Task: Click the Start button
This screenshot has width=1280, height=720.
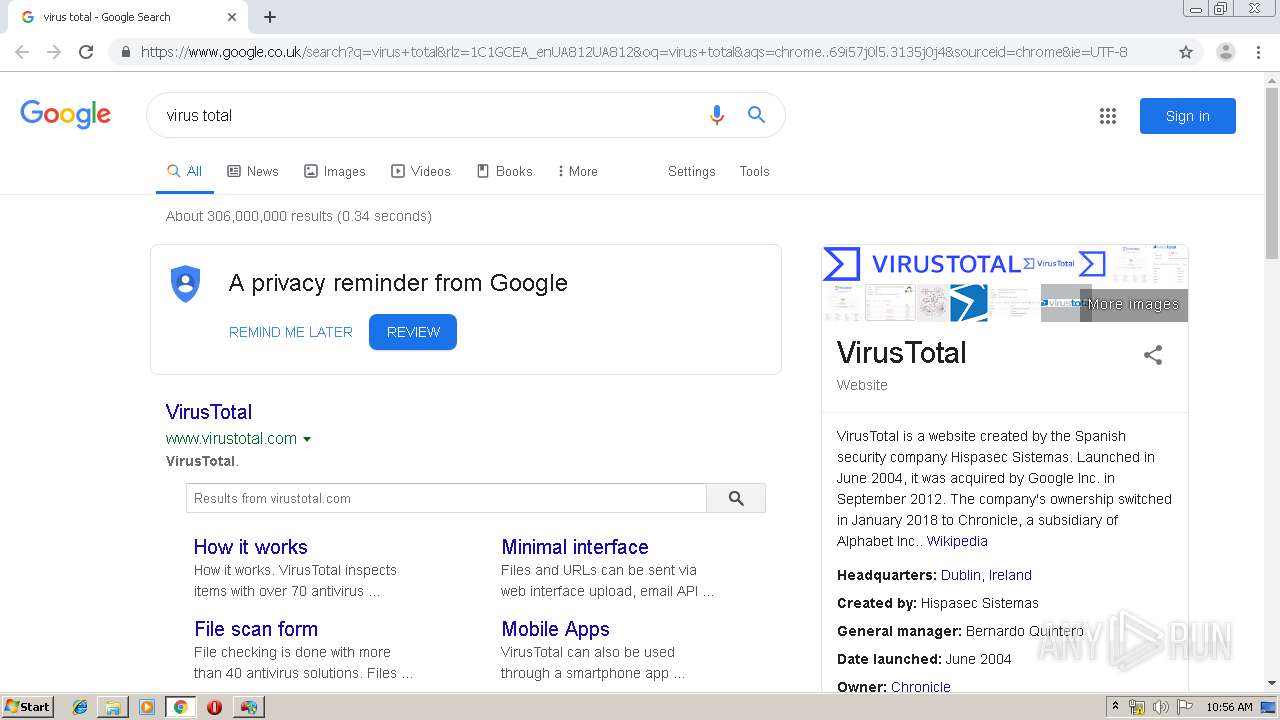Action: click(27, 707)
